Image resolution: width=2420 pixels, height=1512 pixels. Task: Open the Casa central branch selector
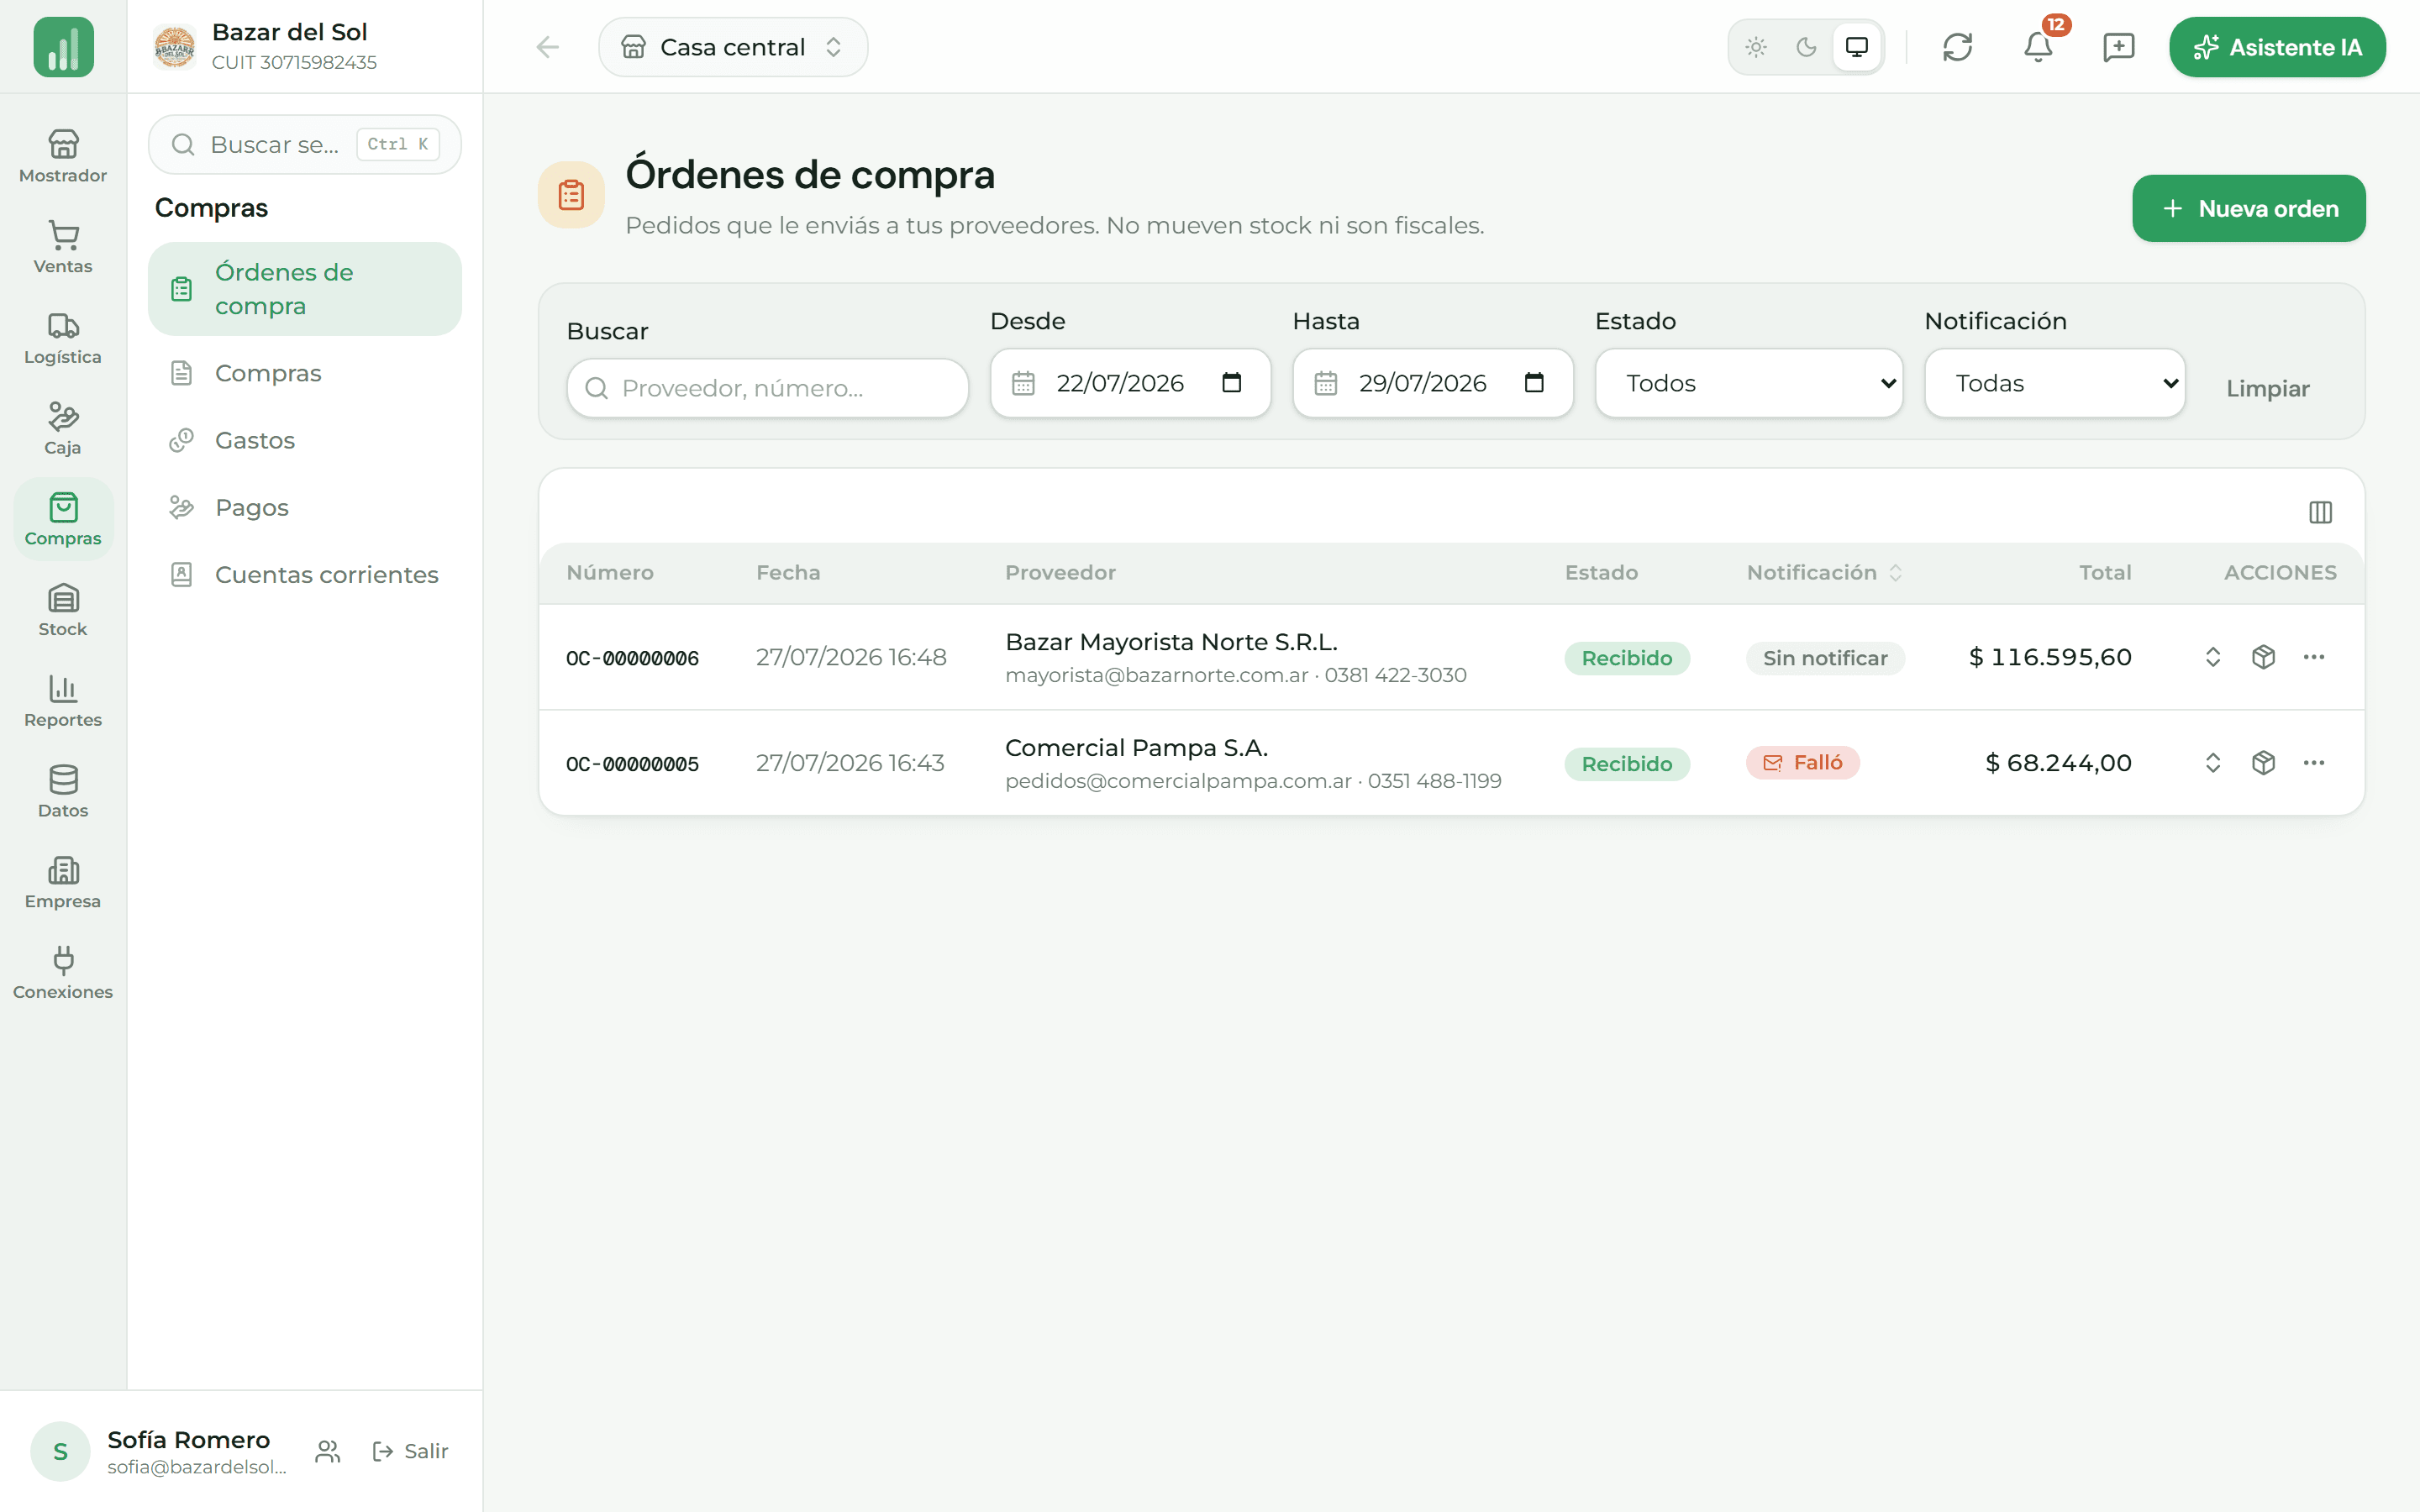(x=733, y=47)
